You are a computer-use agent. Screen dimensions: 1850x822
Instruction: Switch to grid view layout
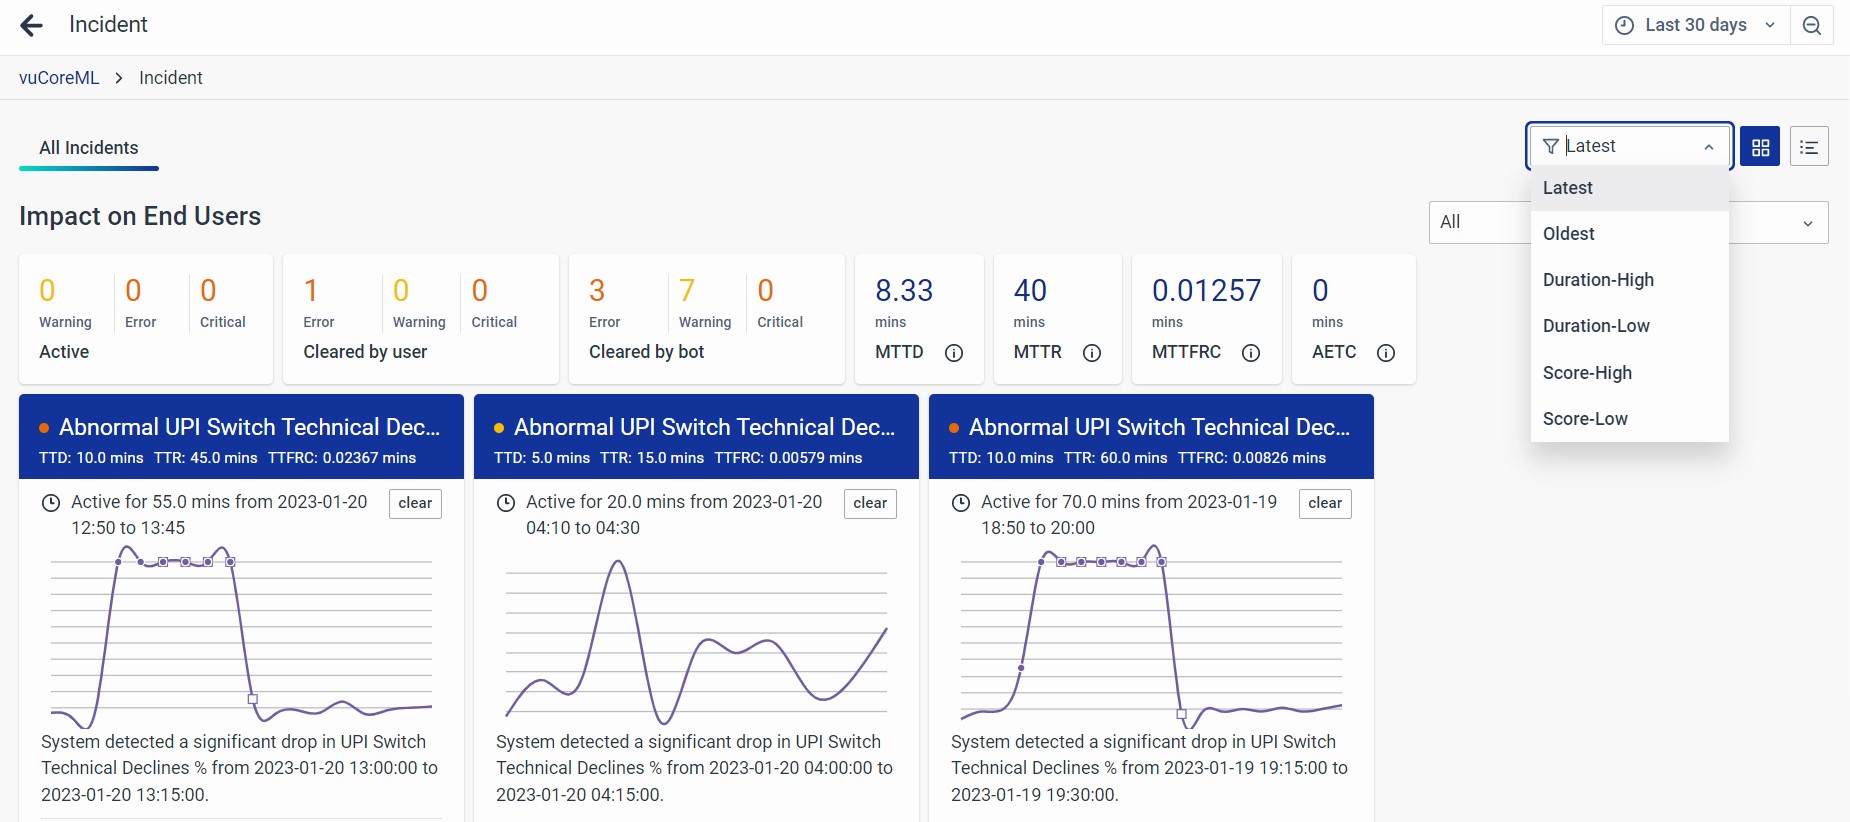1760,147
